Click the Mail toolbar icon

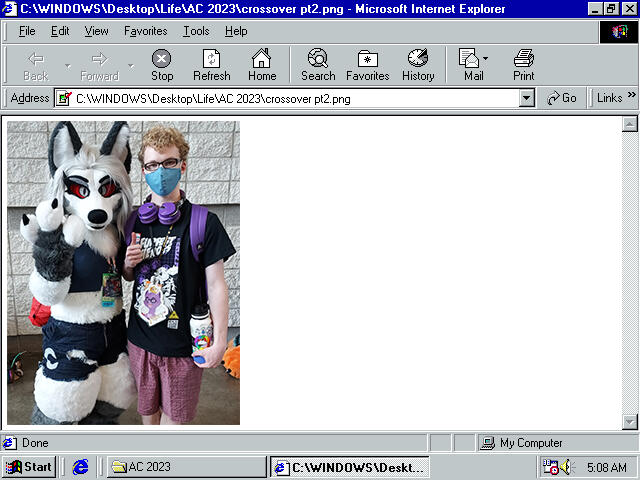470,65
